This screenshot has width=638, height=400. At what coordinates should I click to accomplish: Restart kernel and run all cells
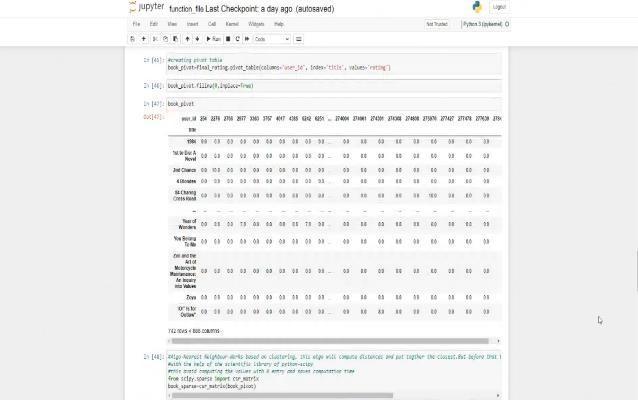coord(247,39)
